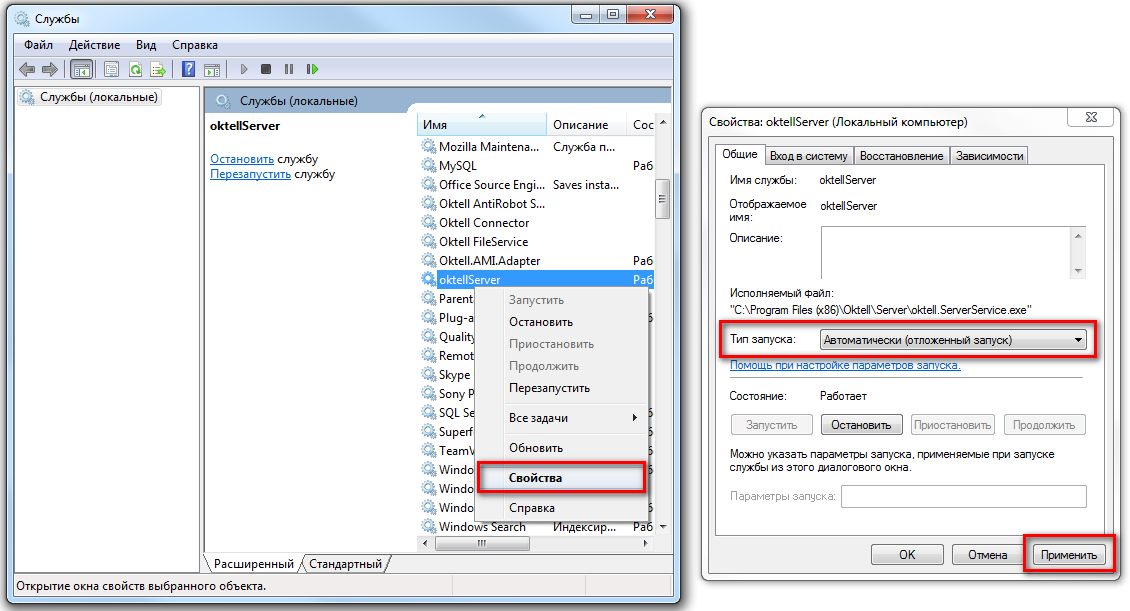This screenshot has width=1130, height=611.
Task: Open the blue question mark help icon
Action: click(188, 69)
